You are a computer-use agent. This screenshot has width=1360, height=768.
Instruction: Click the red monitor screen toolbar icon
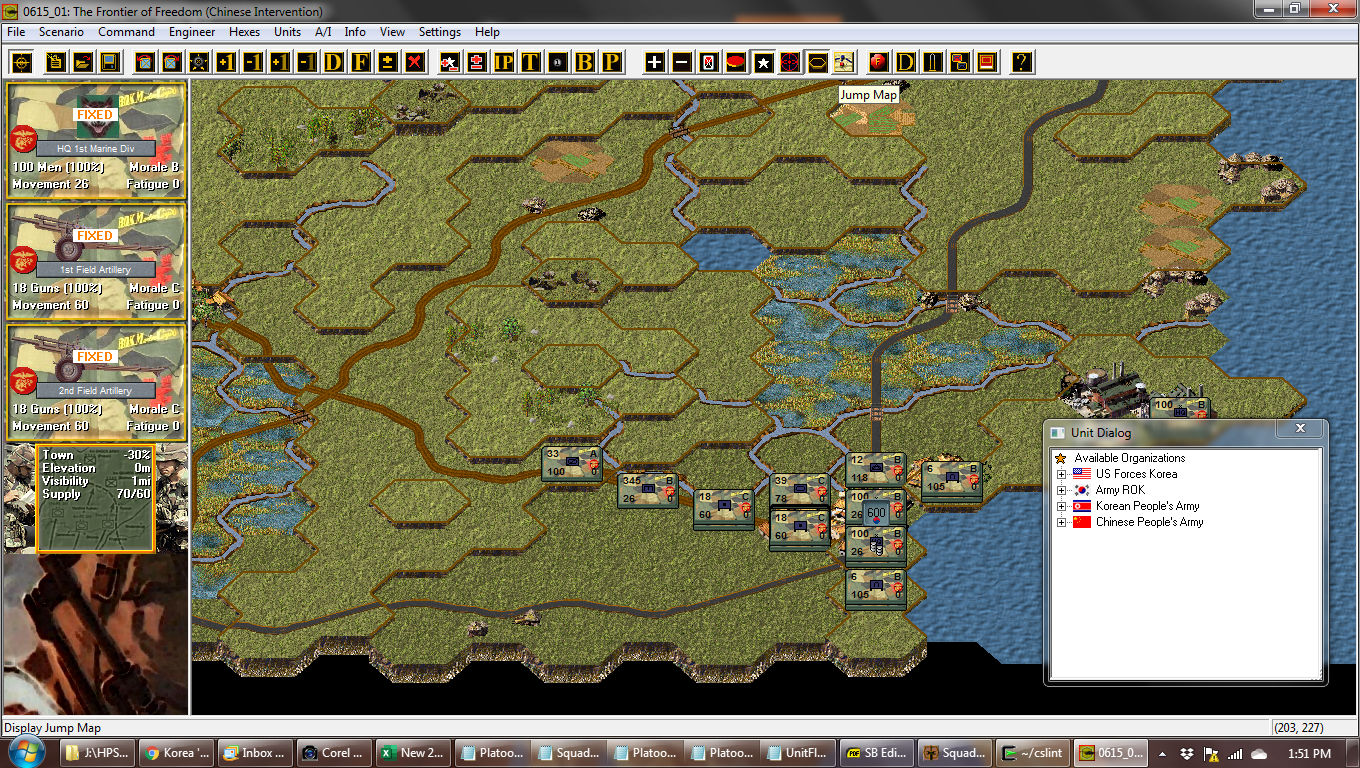tap(987, 62)
